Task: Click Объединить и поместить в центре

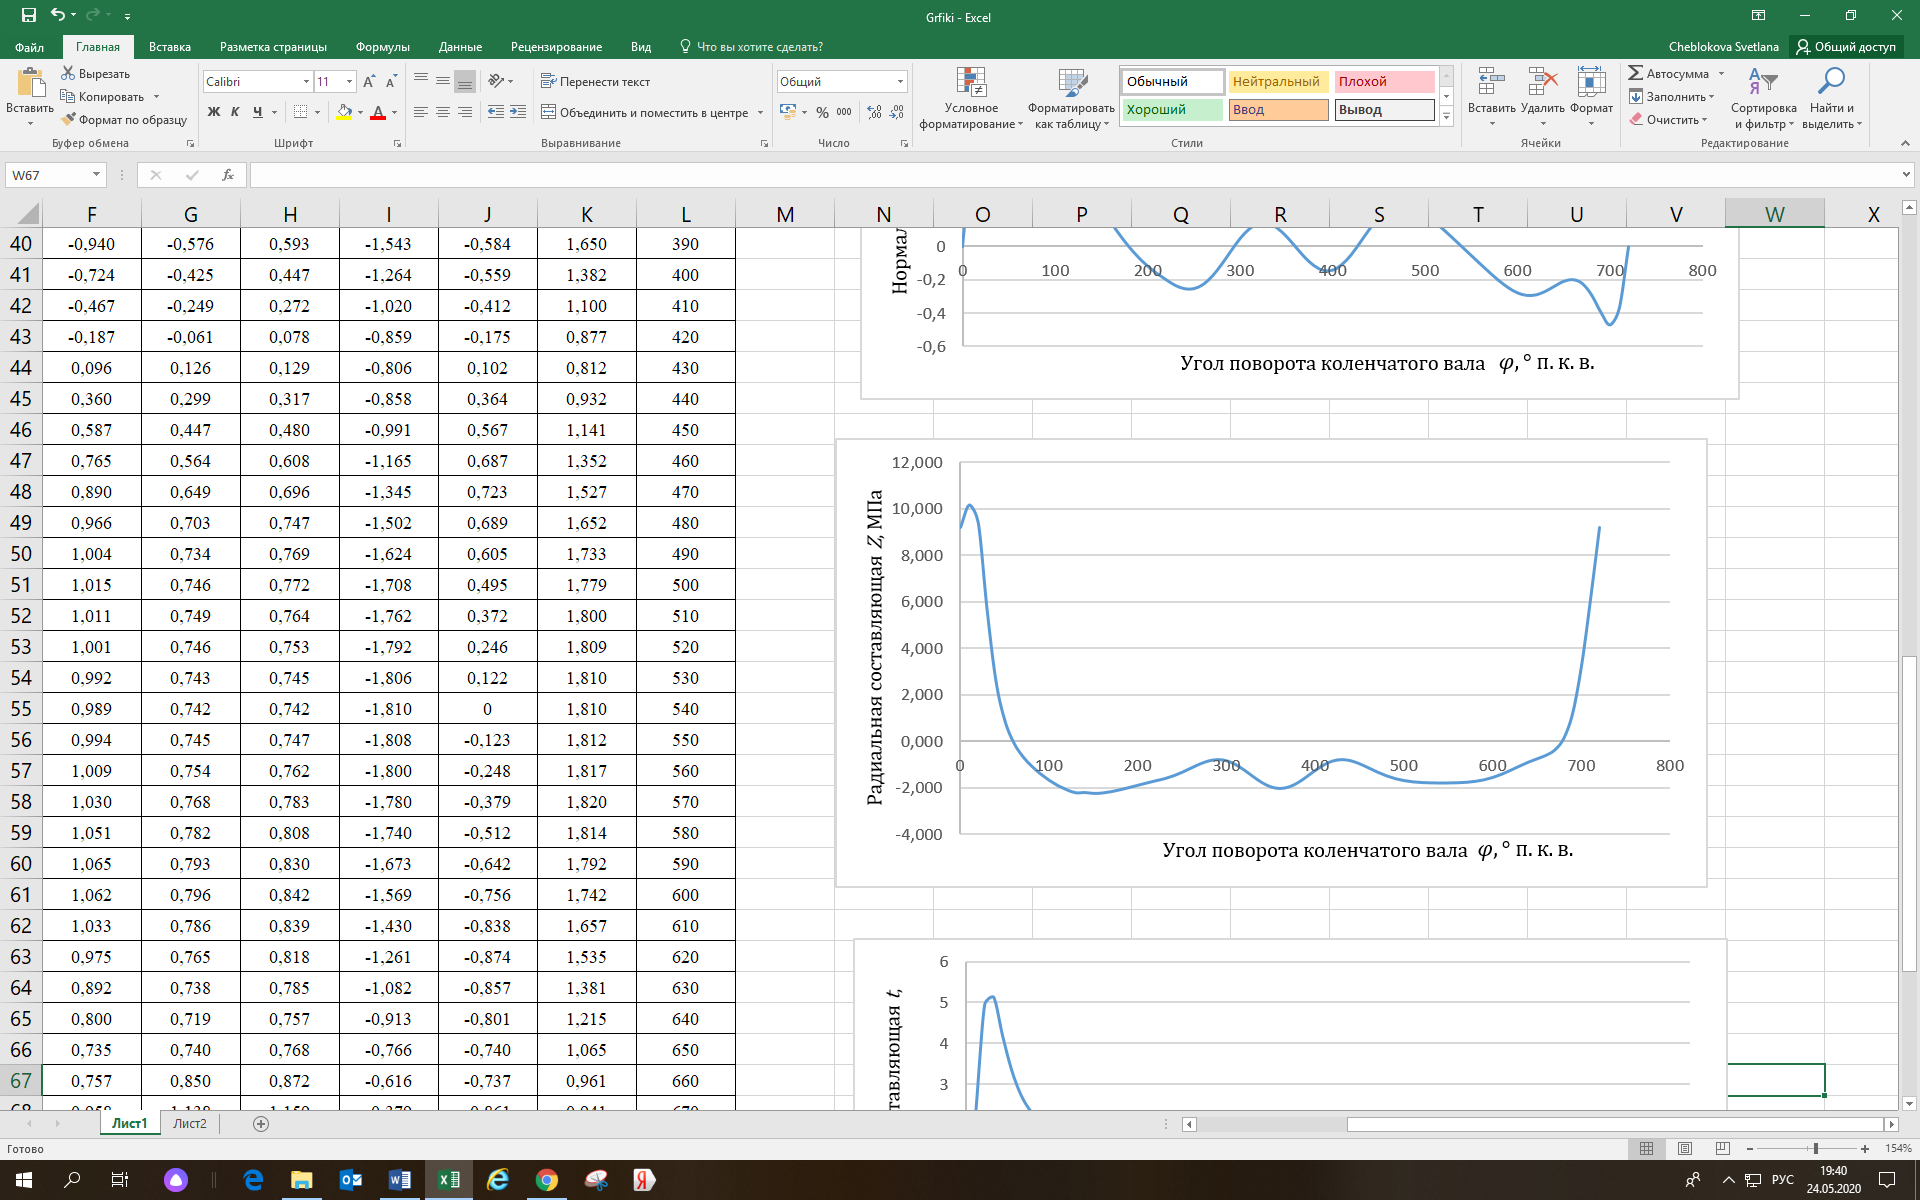Action: click(x=645, y=112)
